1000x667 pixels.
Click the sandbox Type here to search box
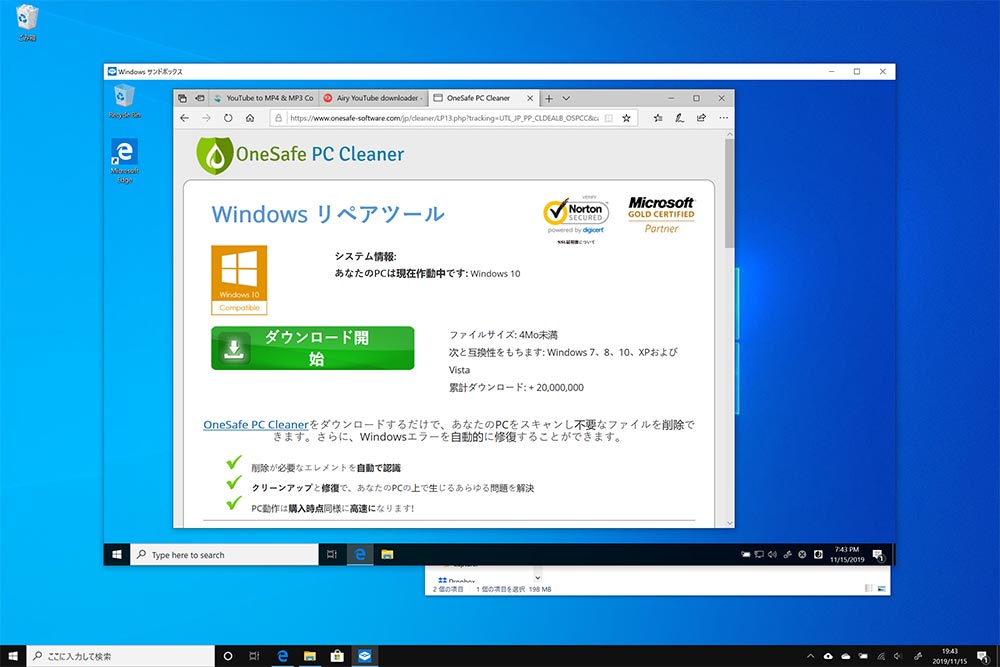(224, 555)
